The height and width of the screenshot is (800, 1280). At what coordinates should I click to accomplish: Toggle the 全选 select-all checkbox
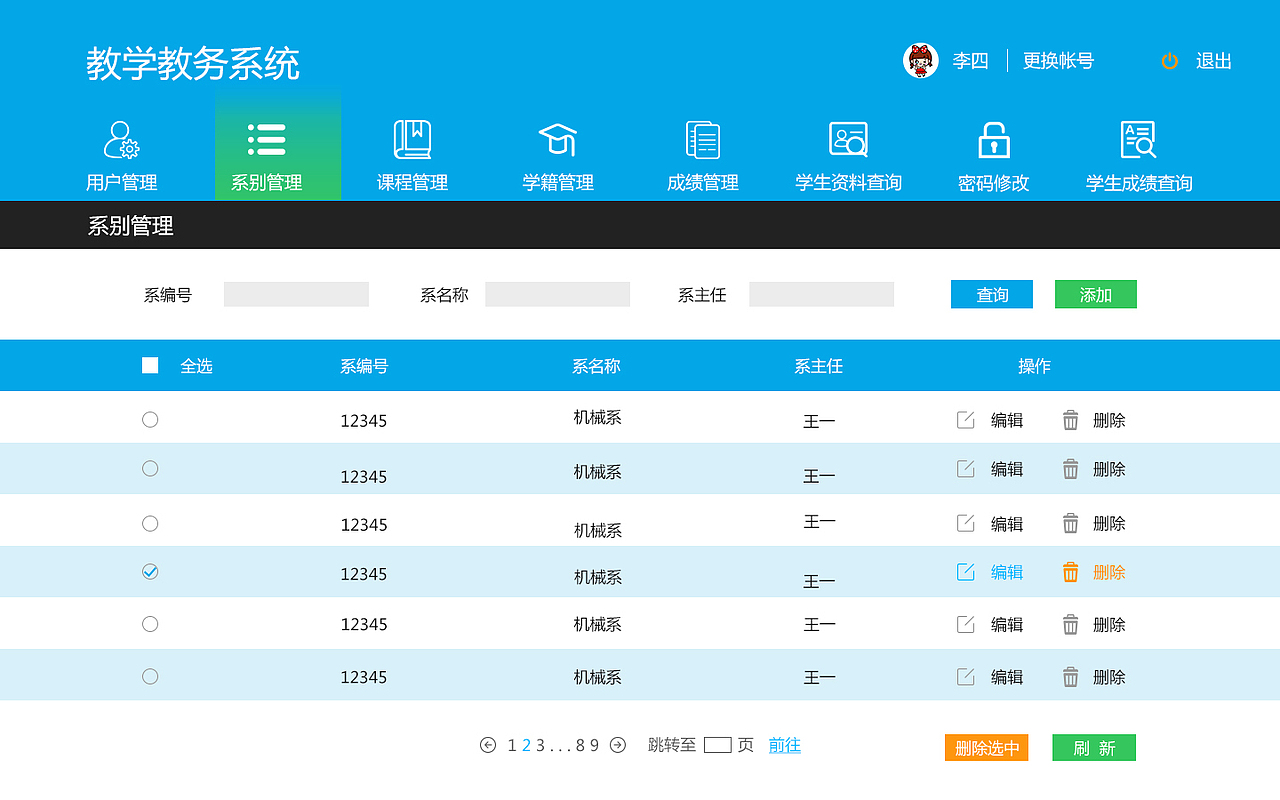click(150, 365)
